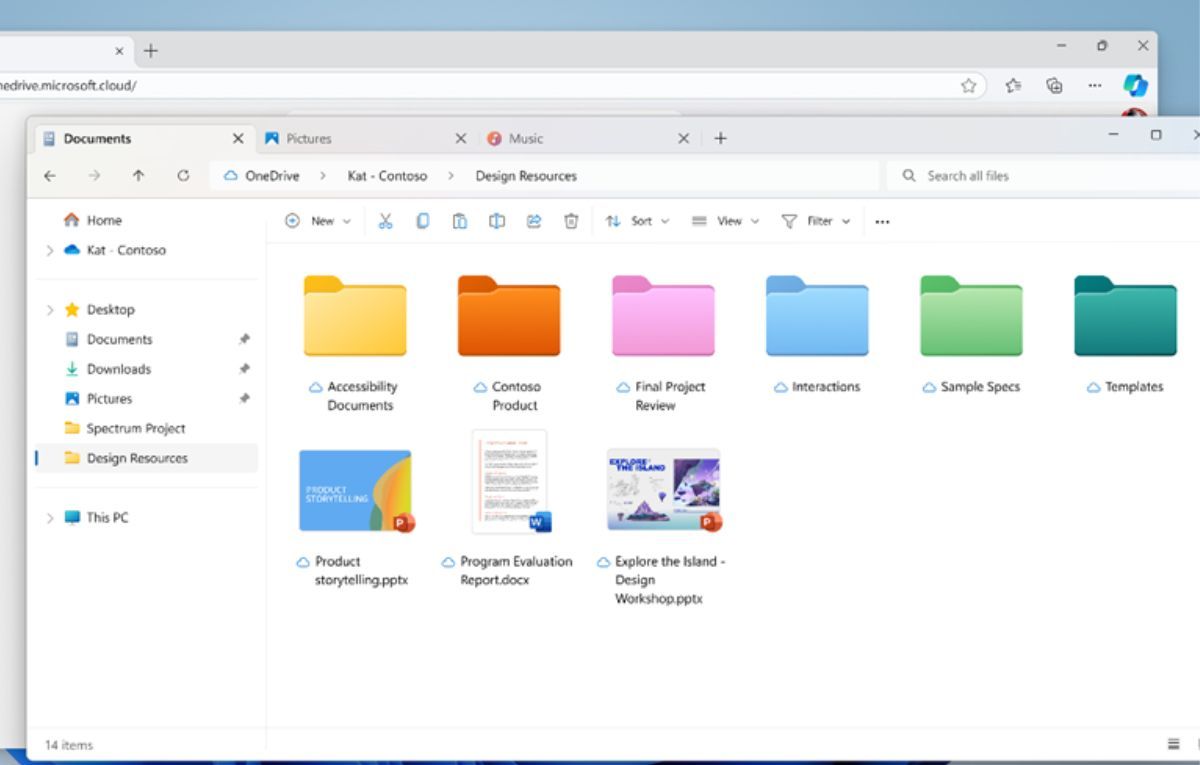Click the Up arrow navigation button
Screen dimensions: 1200x765
point(138,176)
